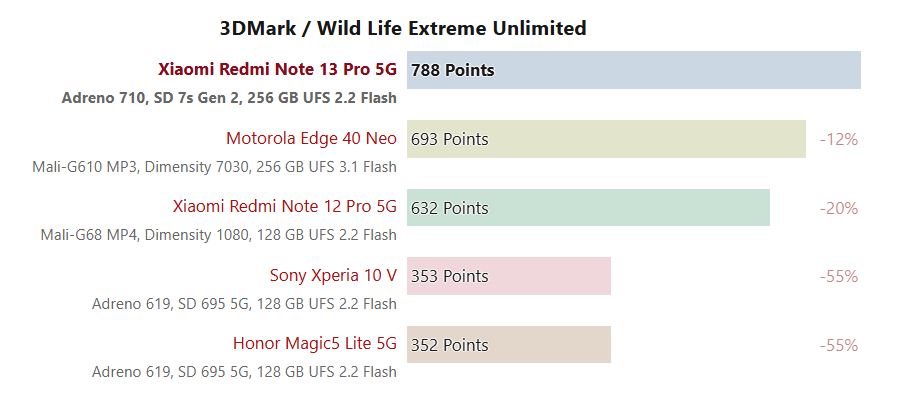Click the Mali-G610 MP3, Dimensity 7030 specs
This screenshot has height=399, width=918.
tap(214, 167)
